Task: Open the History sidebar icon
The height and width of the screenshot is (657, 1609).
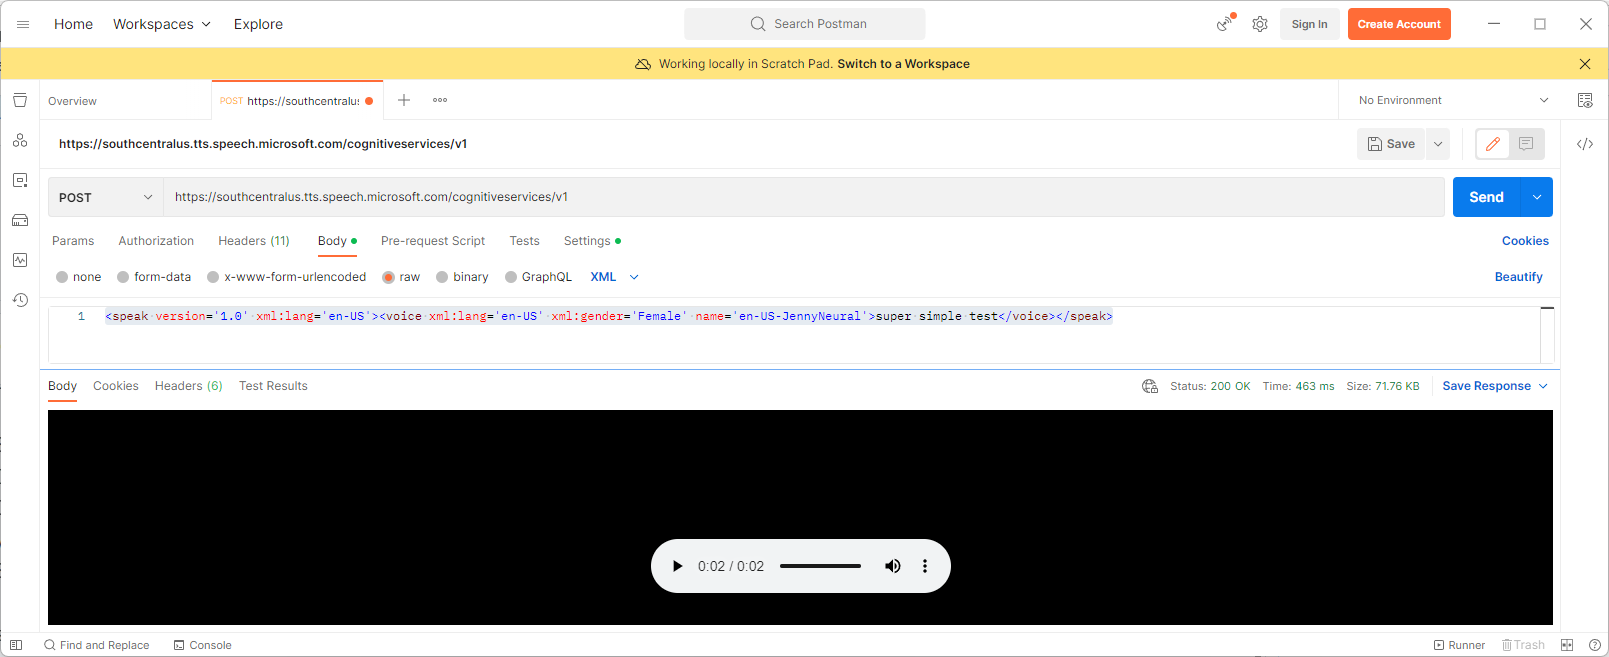Action: click(20, 300)
